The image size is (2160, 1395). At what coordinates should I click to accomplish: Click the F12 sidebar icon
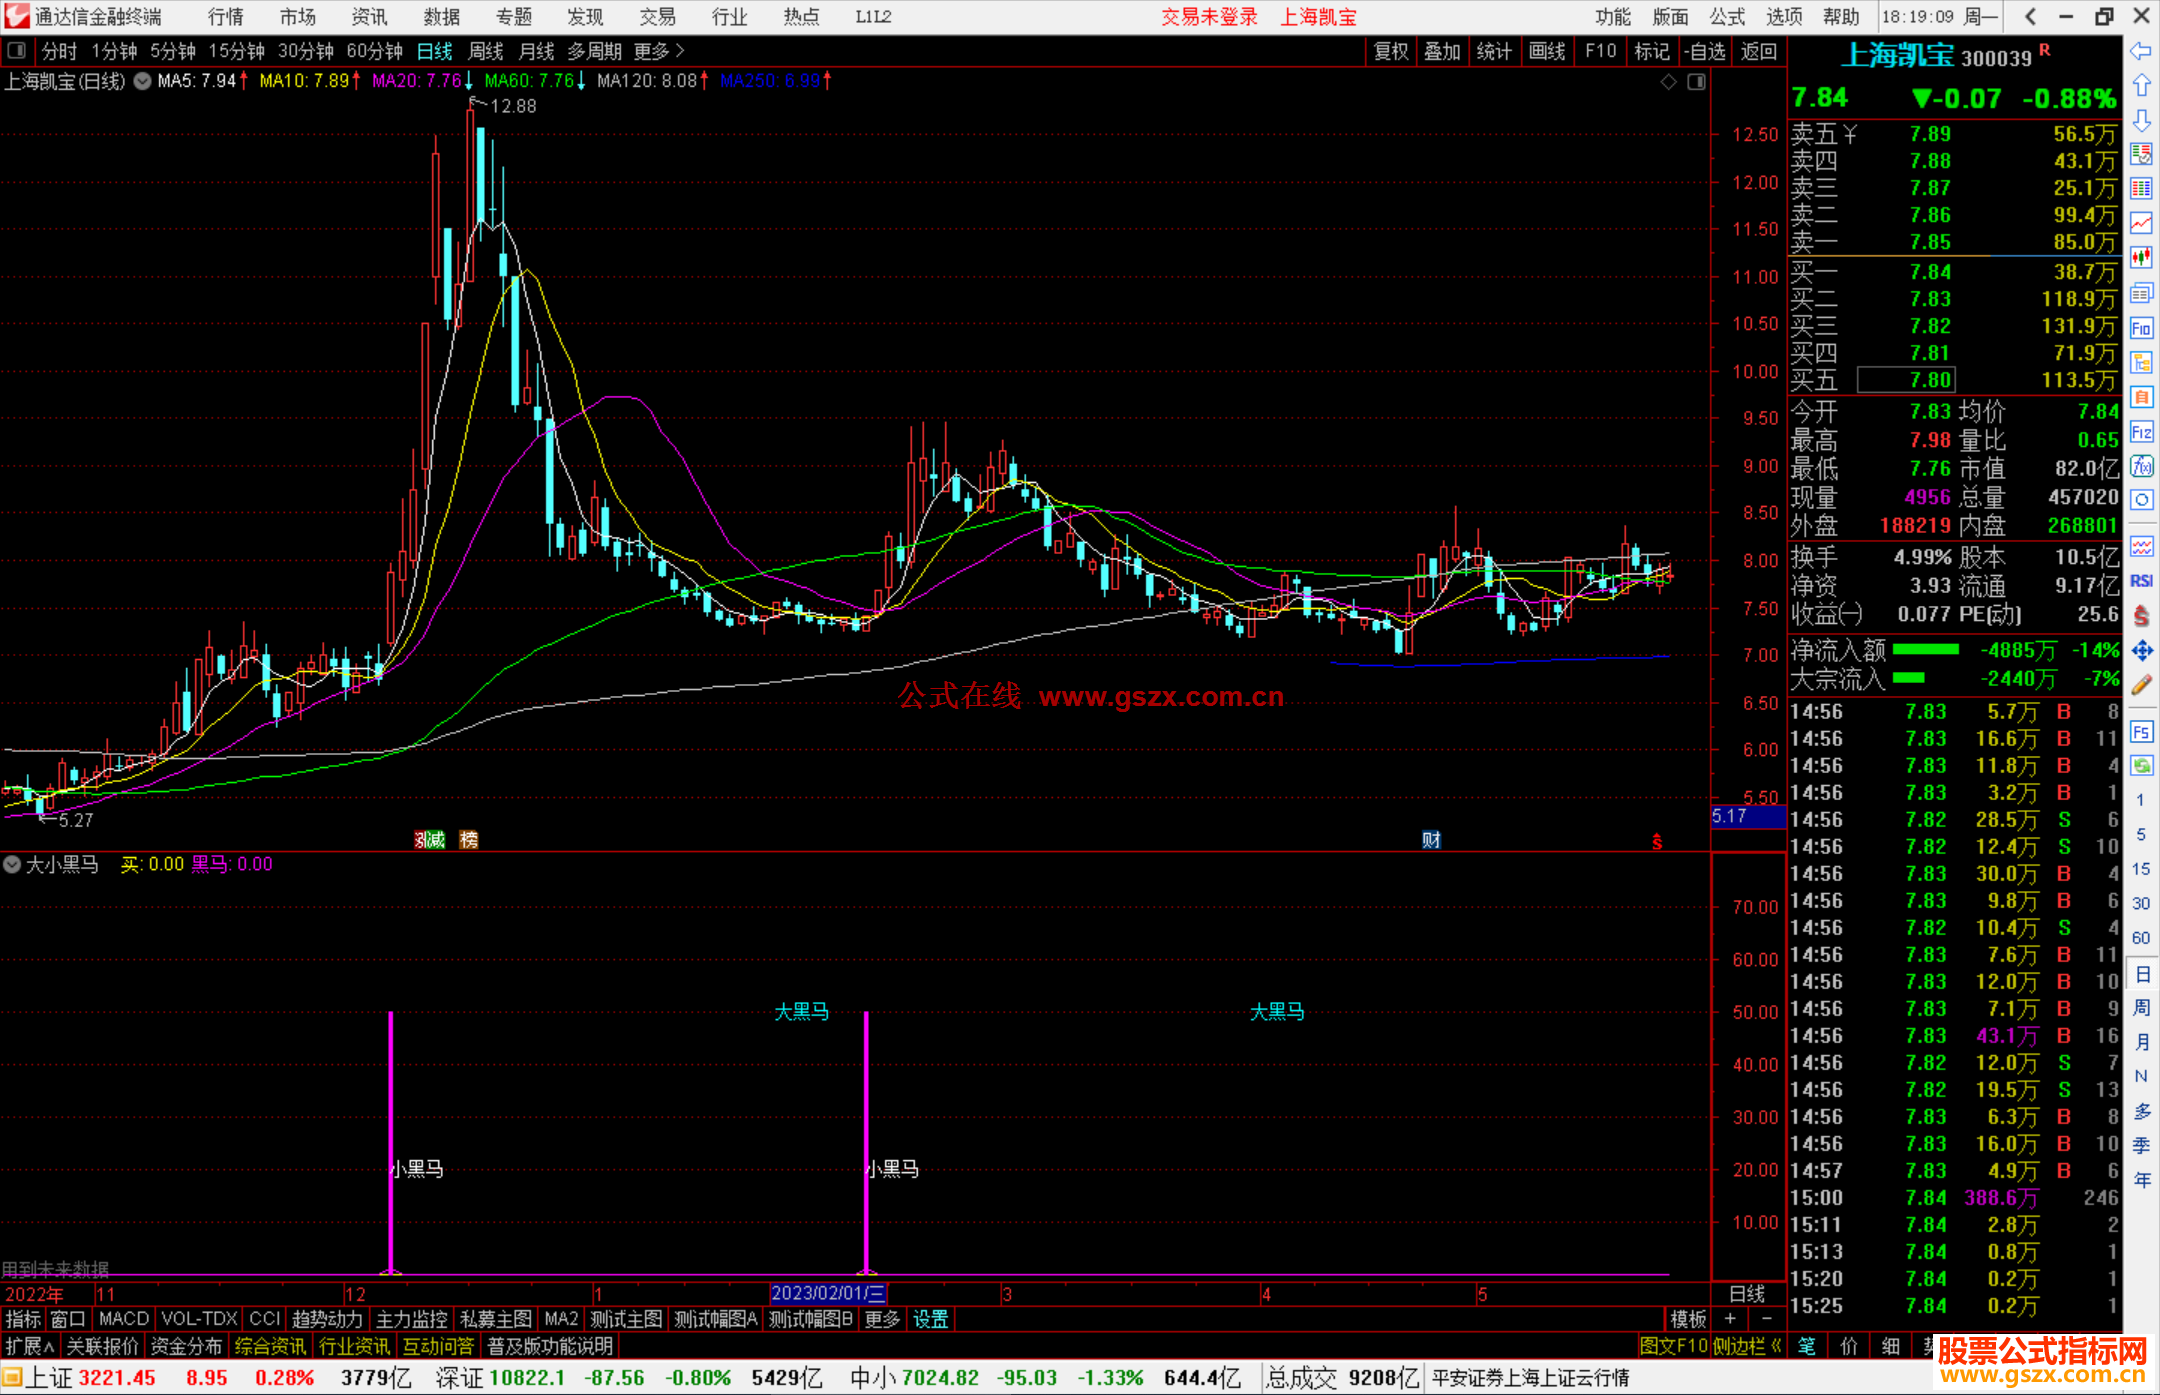(2141, 432)
